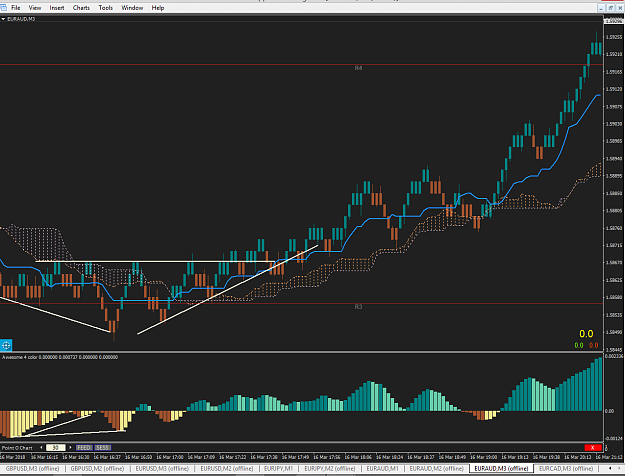Image resolution: width=625 pixels, height=476 pixels.
Task: Increase Point O Chart value with right arrow
Action: click(71, 448)
